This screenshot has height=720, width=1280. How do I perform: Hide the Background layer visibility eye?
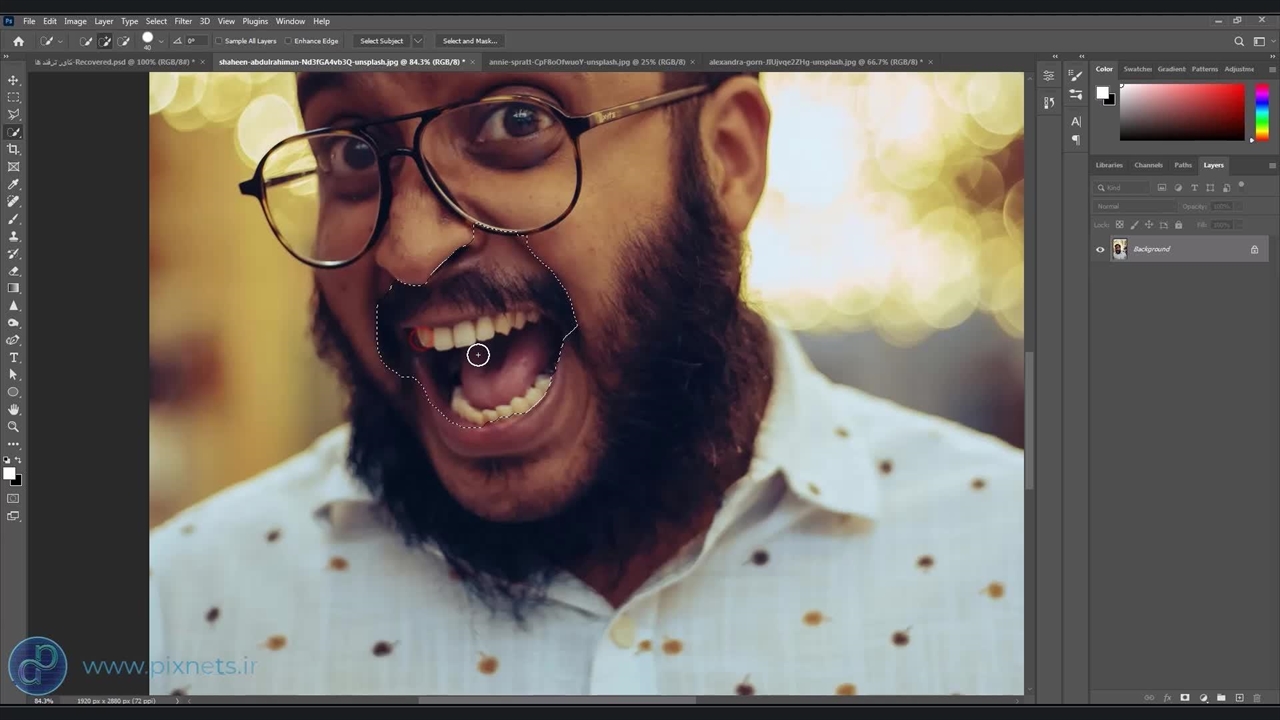1100,249
